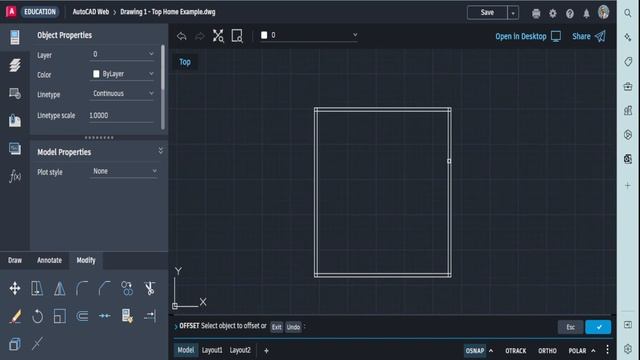The image size is (640, 360).
Task: Open f(x) panel in left sidebar
Action: click(15, 176)
